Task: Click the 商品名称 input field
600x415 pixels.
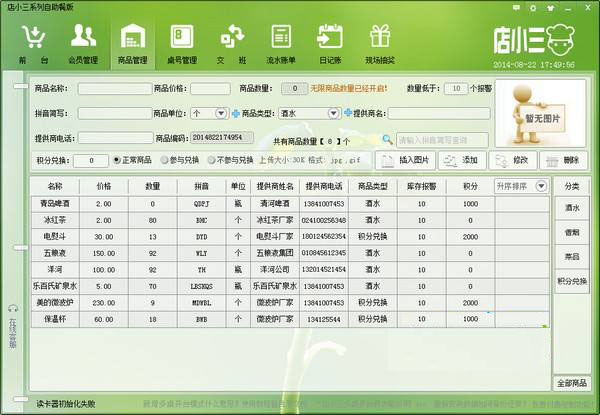Action: click(114, 88)
